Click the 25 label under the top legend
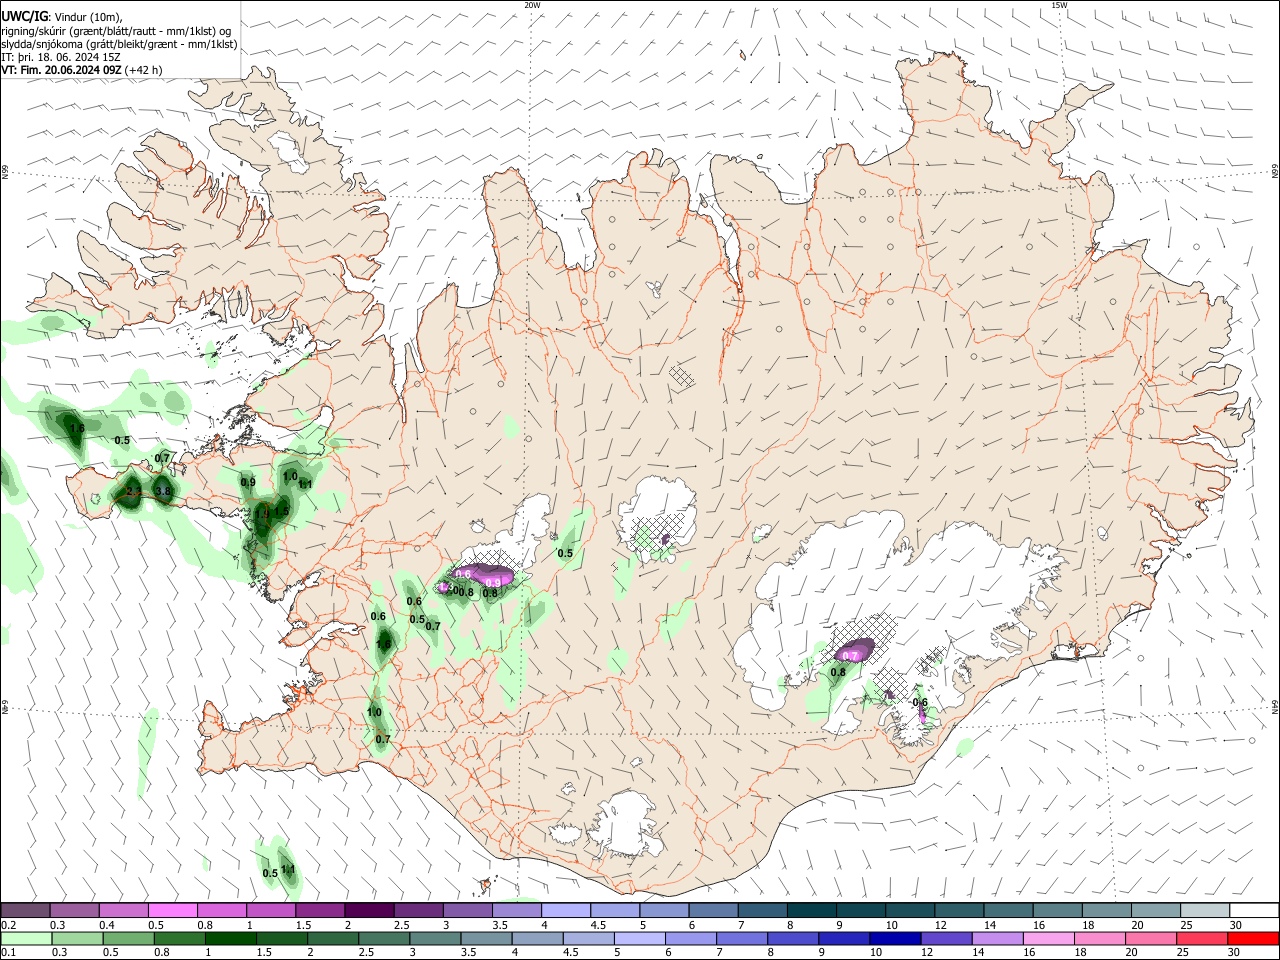Screen dimensions: 1280x960 (x=1186, y=925)
